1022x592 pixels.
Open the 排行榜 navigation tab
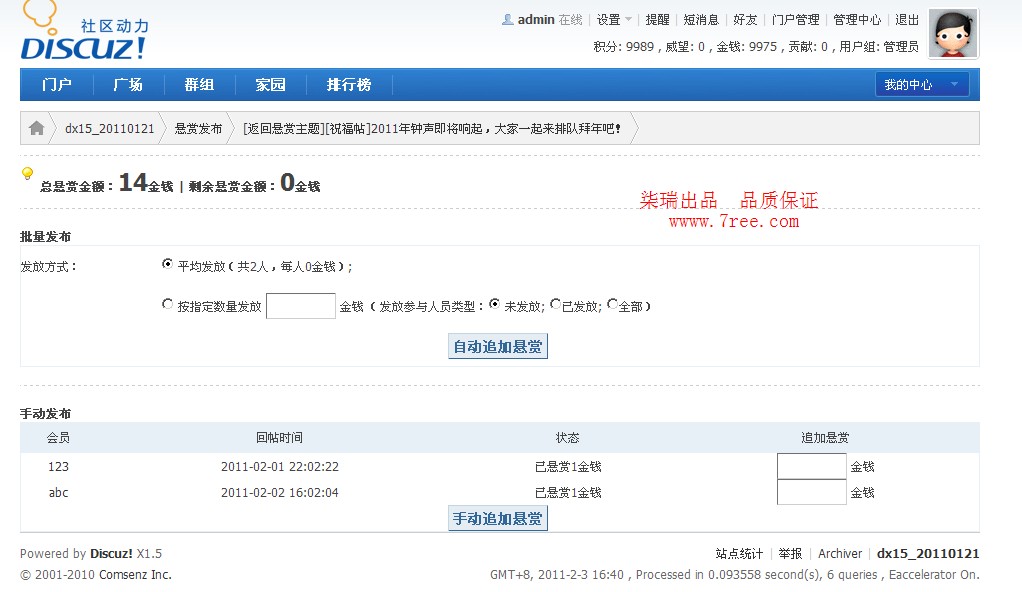(349, 85)
